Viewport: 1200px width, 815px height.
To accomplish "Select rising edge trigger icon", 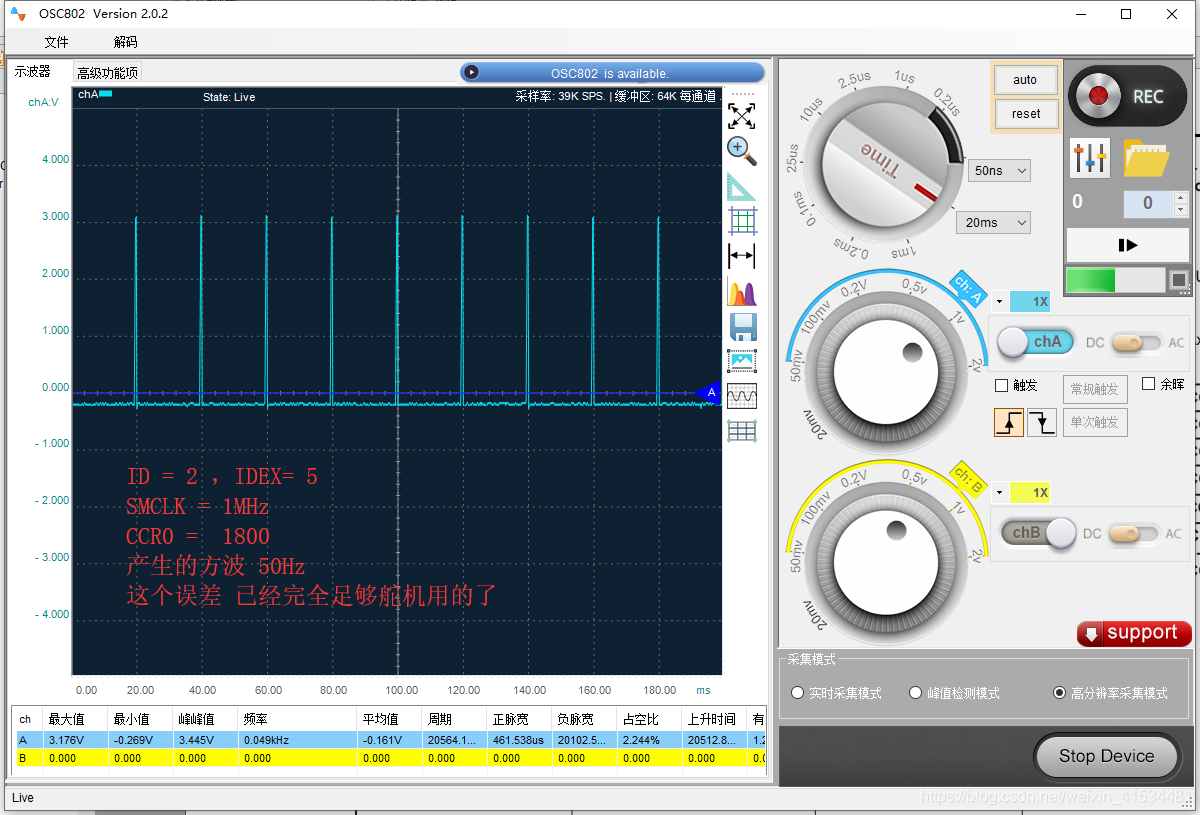I will pos(1008,422).
